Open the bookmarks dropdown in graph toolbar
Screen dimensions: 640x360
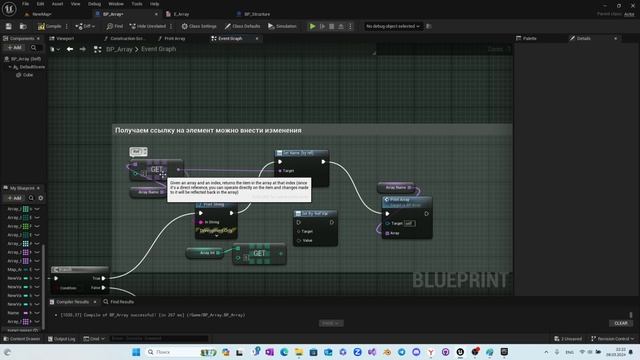55,49
